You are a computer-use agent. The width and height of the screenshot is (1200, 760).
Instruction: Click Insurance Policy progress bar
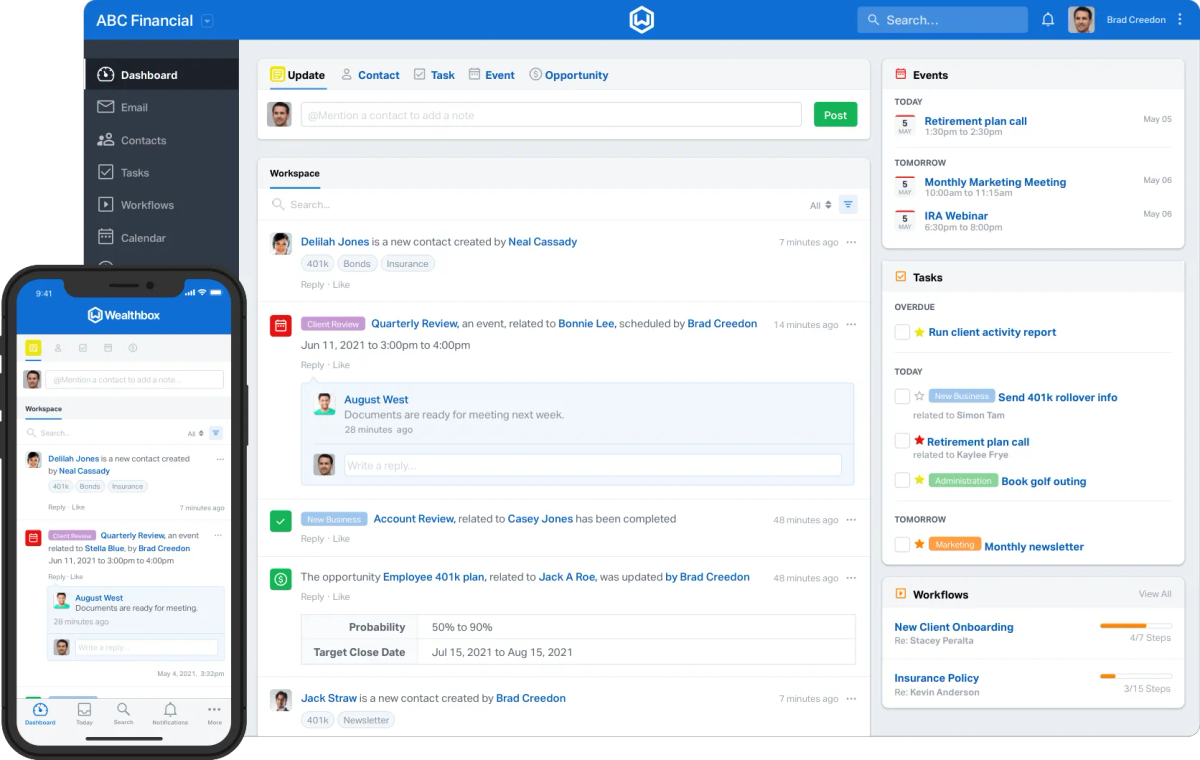[1135, 676]
